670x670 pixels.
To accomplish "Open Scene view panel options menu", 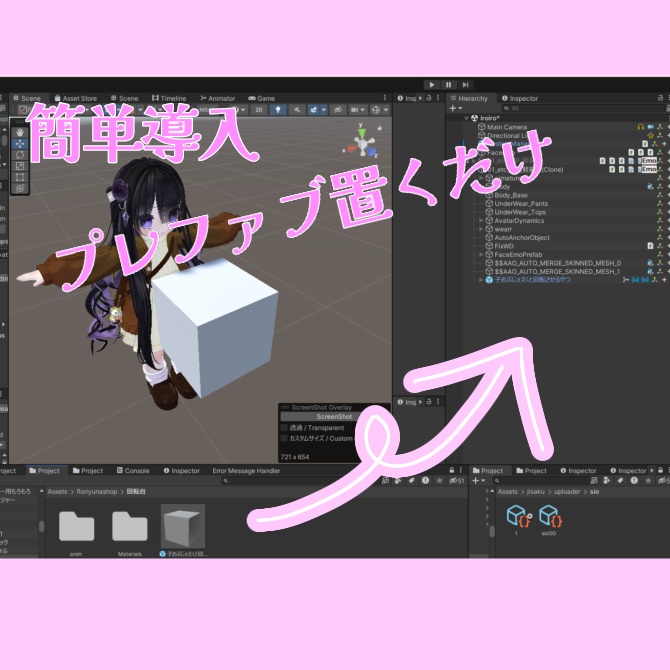I will point(385,98).
